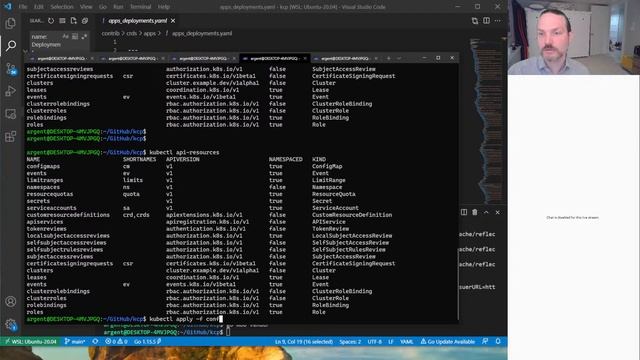Open the File menu
This screenshot has height=360, width=640.
click(23, 7)
